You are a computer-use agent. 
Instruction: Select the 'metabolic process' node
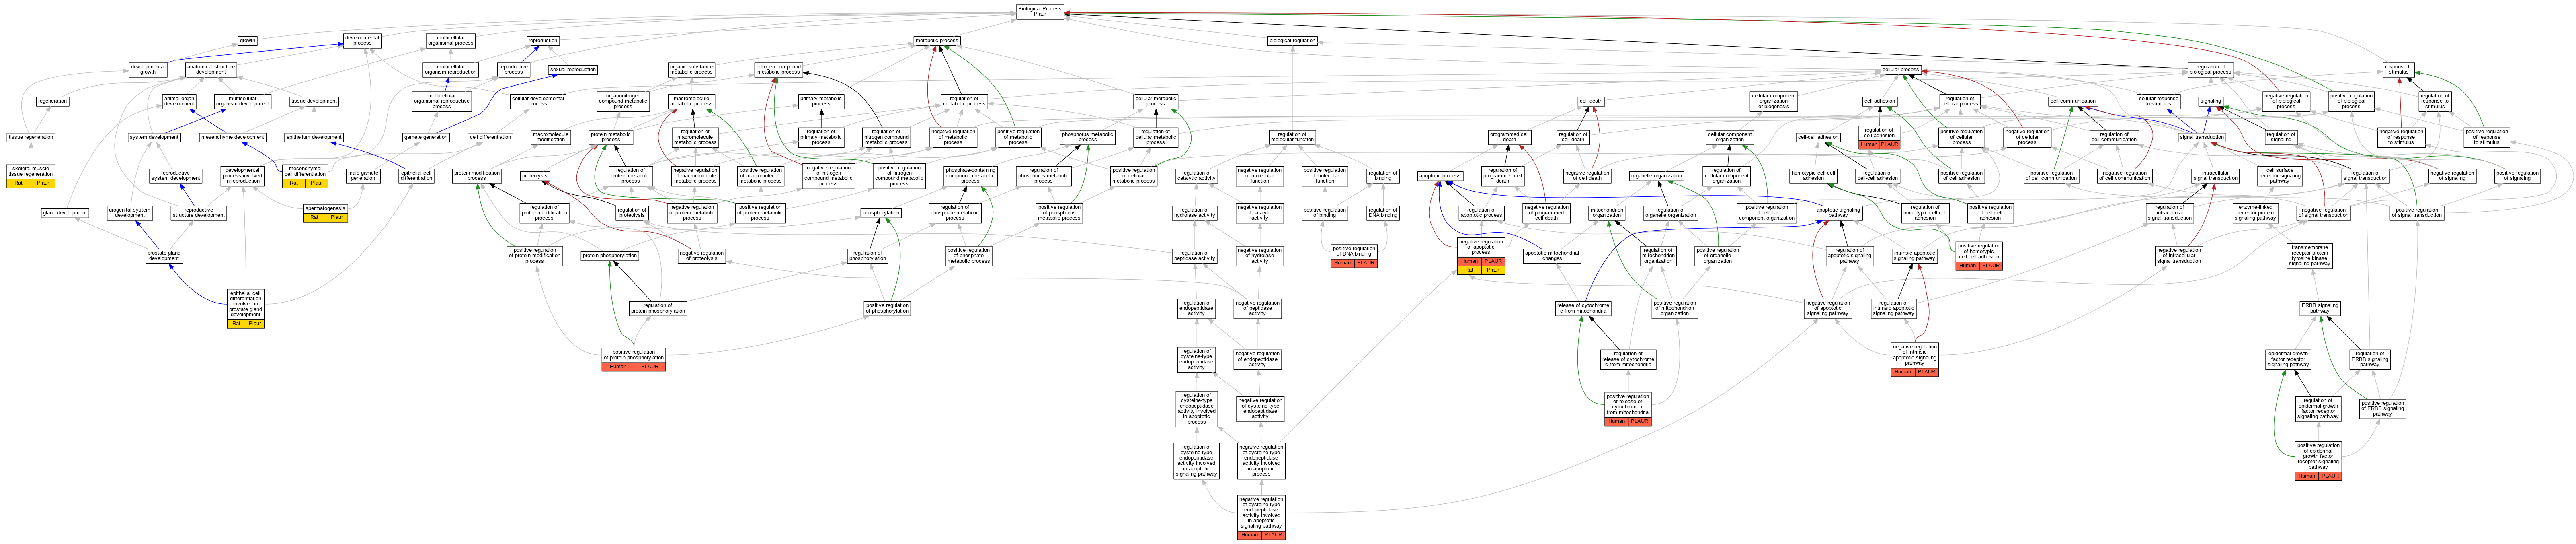click(x=937, y=41)
